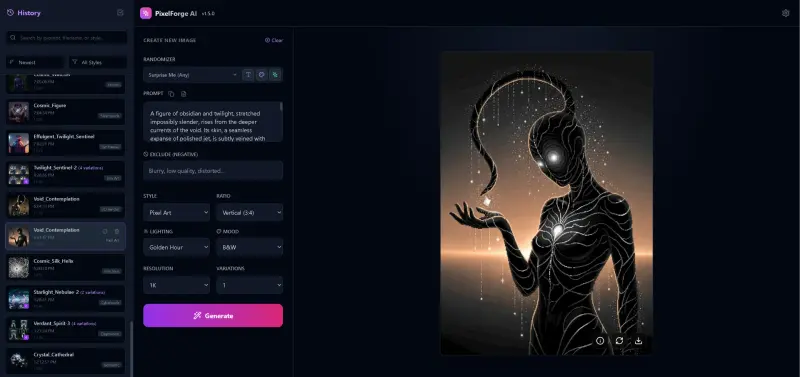
Task: Click the History sidebar scrollbar
Action: pos(132,348)
